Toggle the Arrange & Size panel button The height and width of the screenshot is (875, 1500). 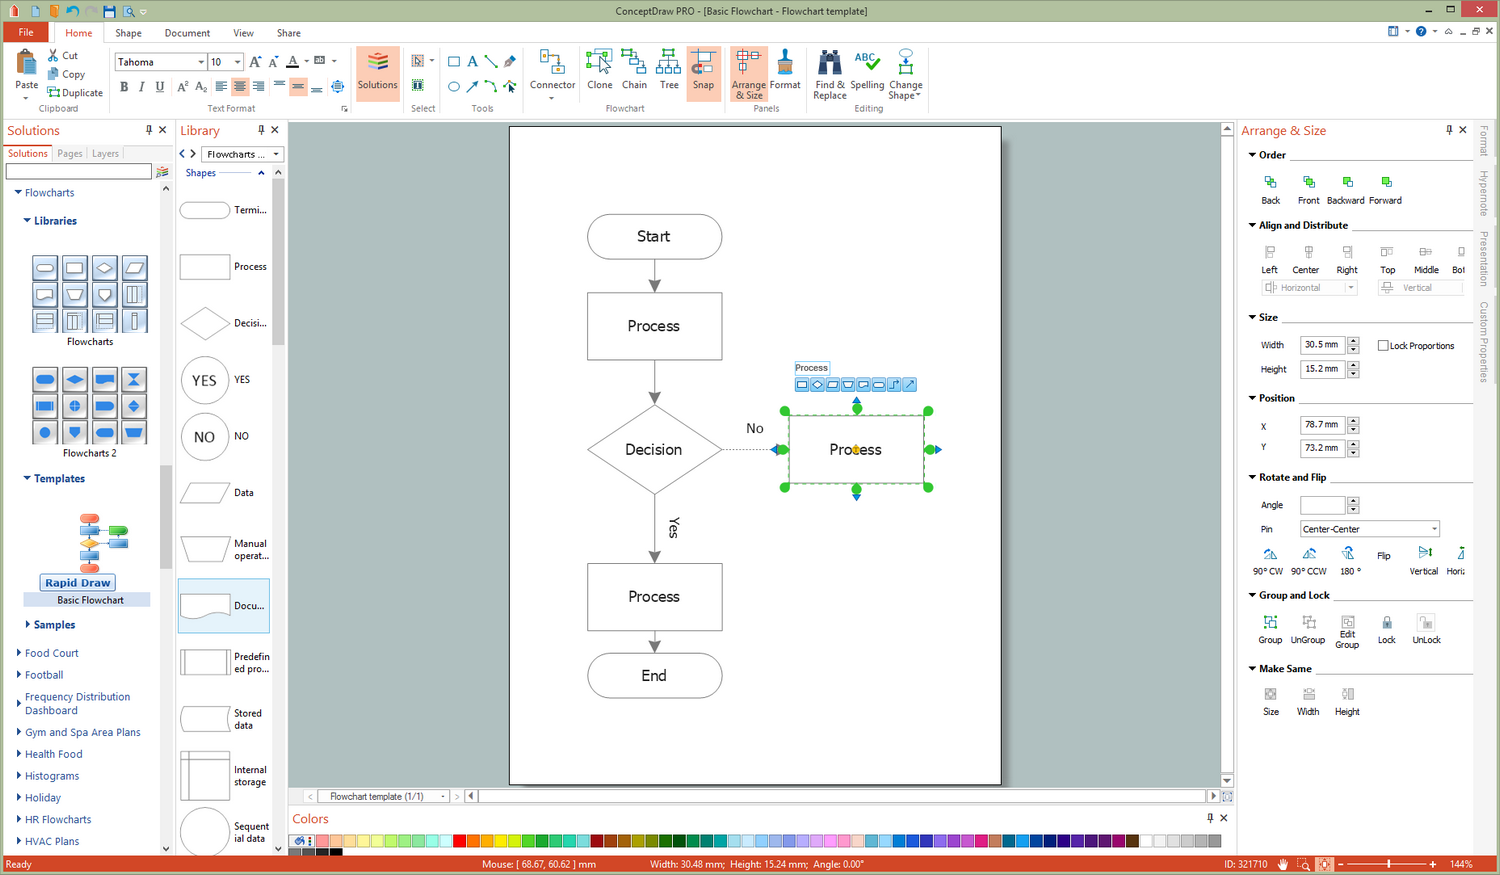(x=748, y=73)
